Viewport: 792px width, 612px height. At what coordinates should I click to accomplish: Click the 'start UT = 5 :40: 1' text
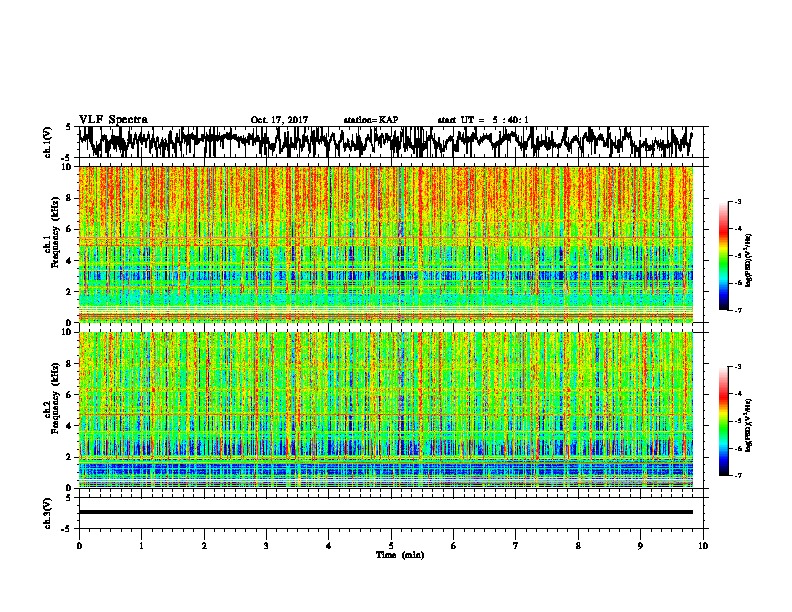483,120
